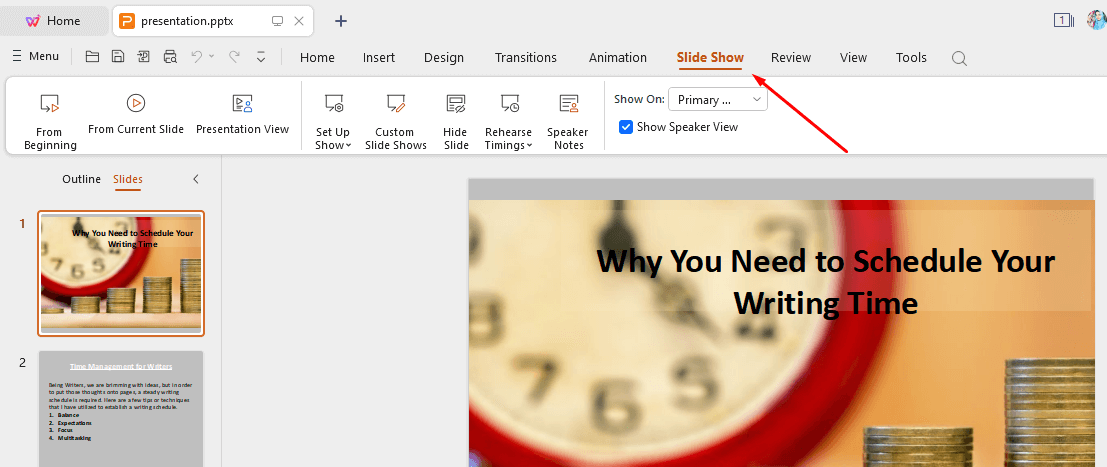1107x467 pixels.
Task: Open print preview icon
Action: pos(170,57)
